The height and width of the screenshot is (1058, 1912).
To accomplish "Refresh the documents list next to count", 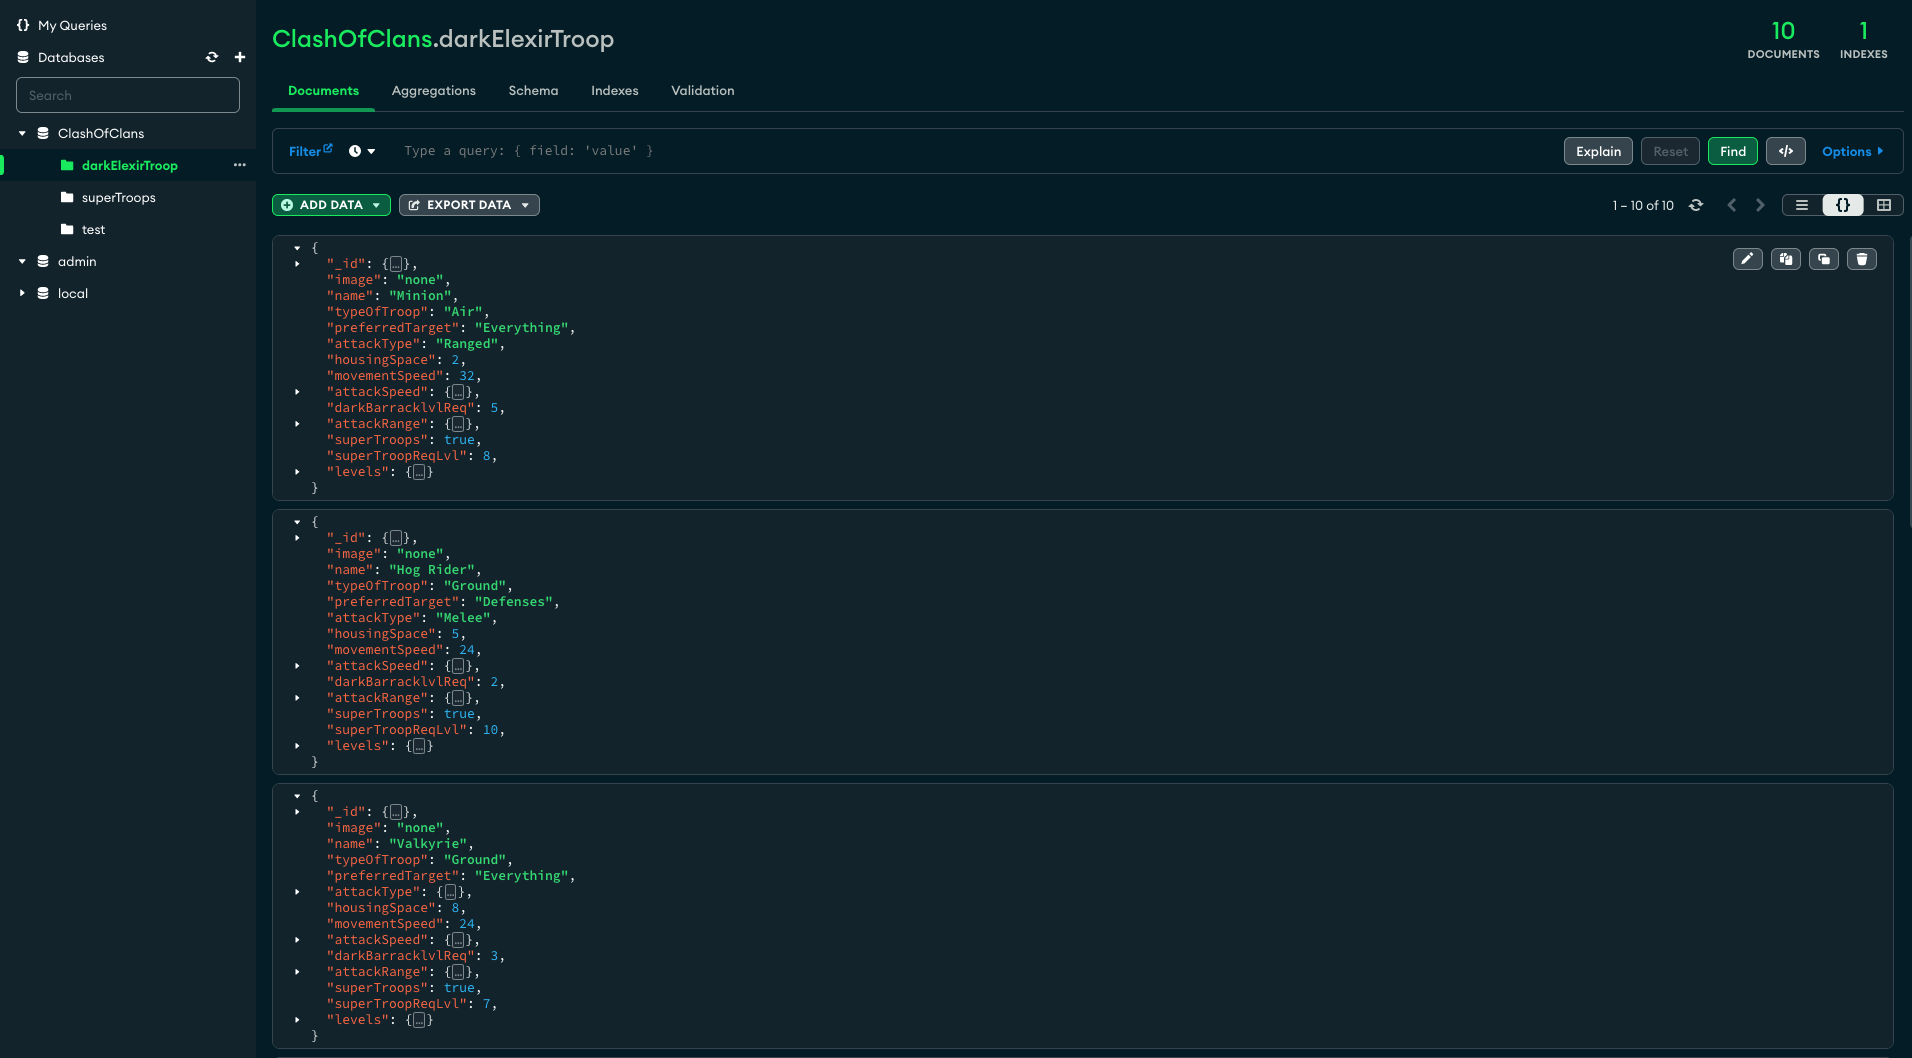I will (x=1696, y=205).
